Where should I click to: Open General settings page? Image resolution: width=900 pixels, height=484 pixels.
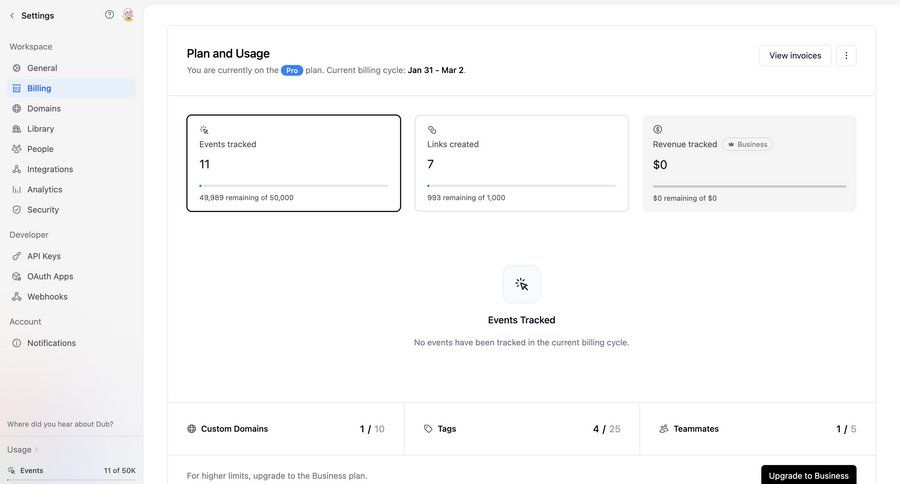(x=72, y=68)
